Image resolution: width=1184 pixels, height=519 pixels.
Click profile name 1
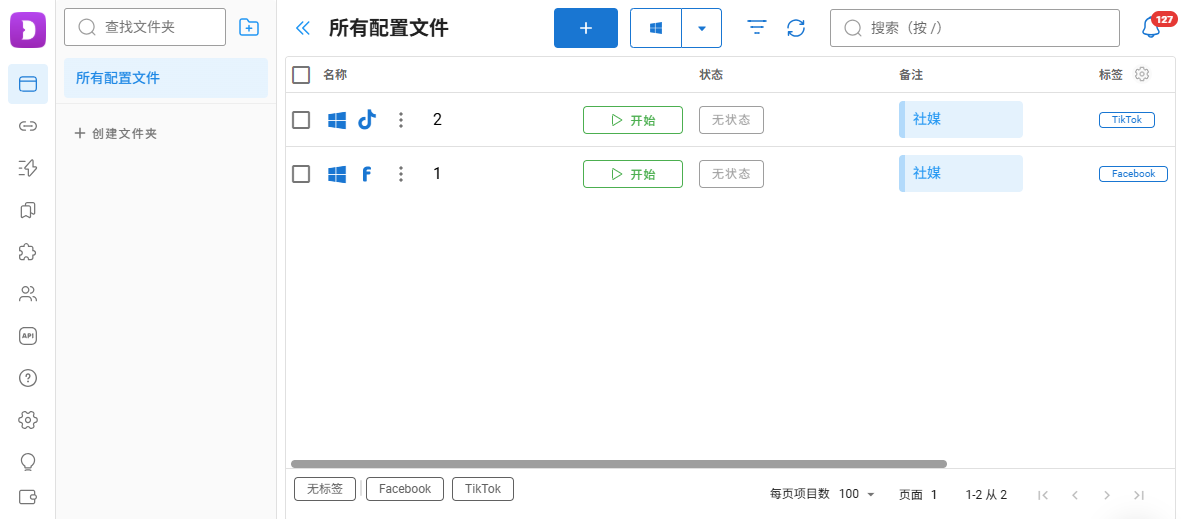(x=437, y=174)
